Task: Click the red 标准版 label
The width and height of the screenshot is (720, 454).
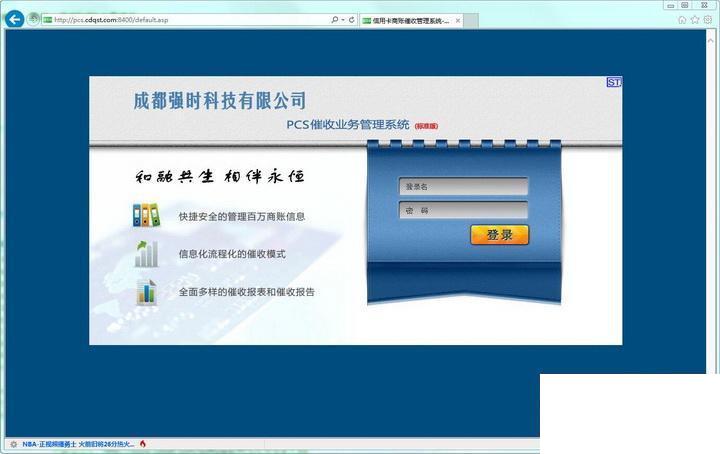Action: (x=427, y=126)
